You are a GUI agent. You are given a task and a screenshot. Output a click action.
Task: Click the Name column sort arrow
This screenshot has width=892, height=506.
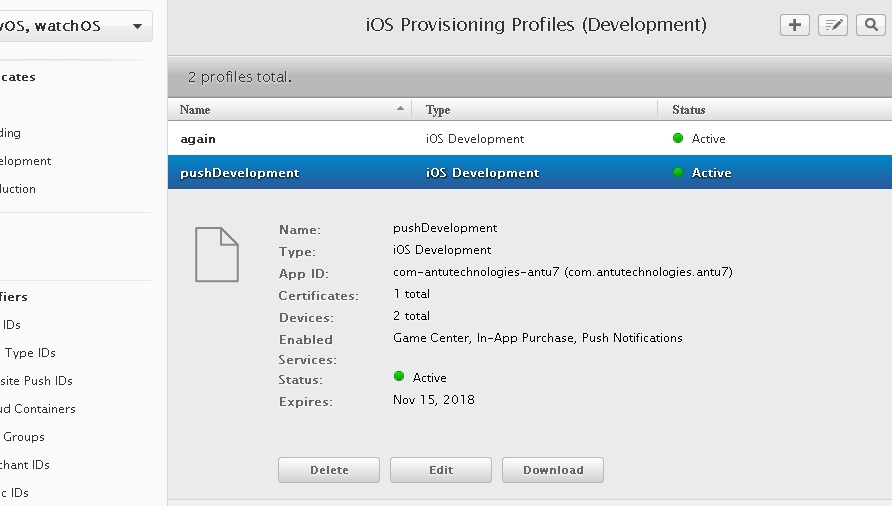tap(400, 108)
